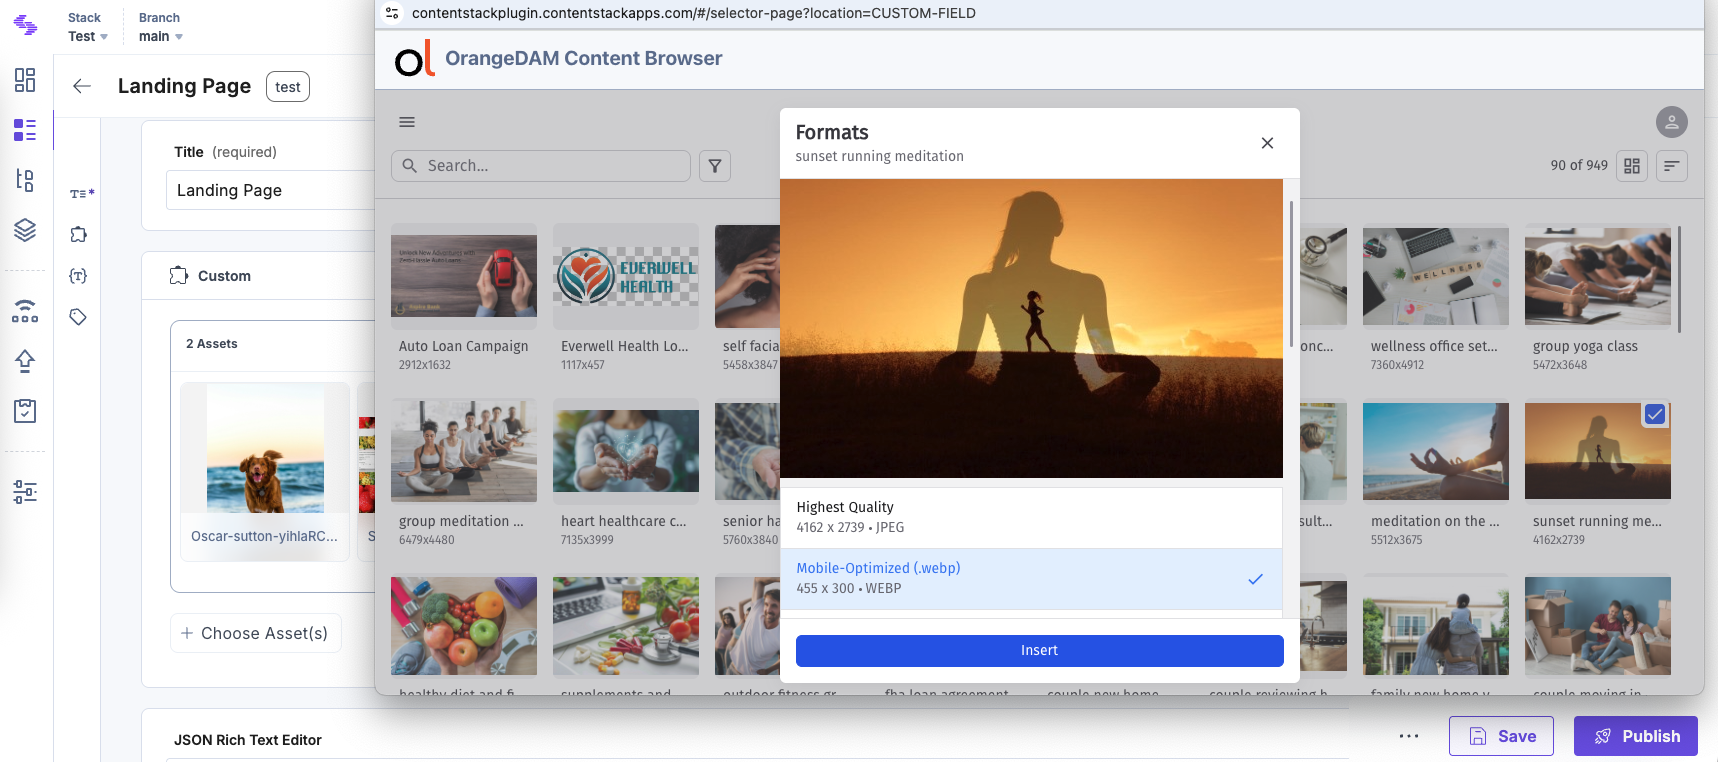Open the Everwell Health Logo thumbnail
This screenshot has height=762, width=1718.
point(626,276)
